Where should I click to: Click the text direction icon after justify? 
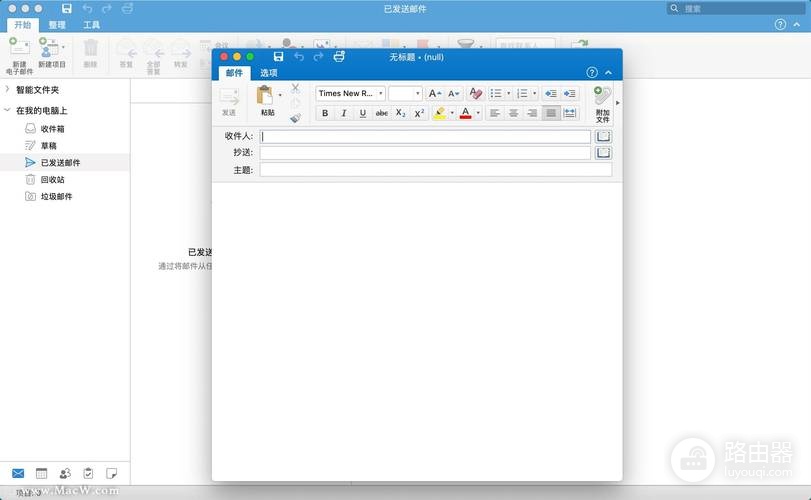(569, 113)
